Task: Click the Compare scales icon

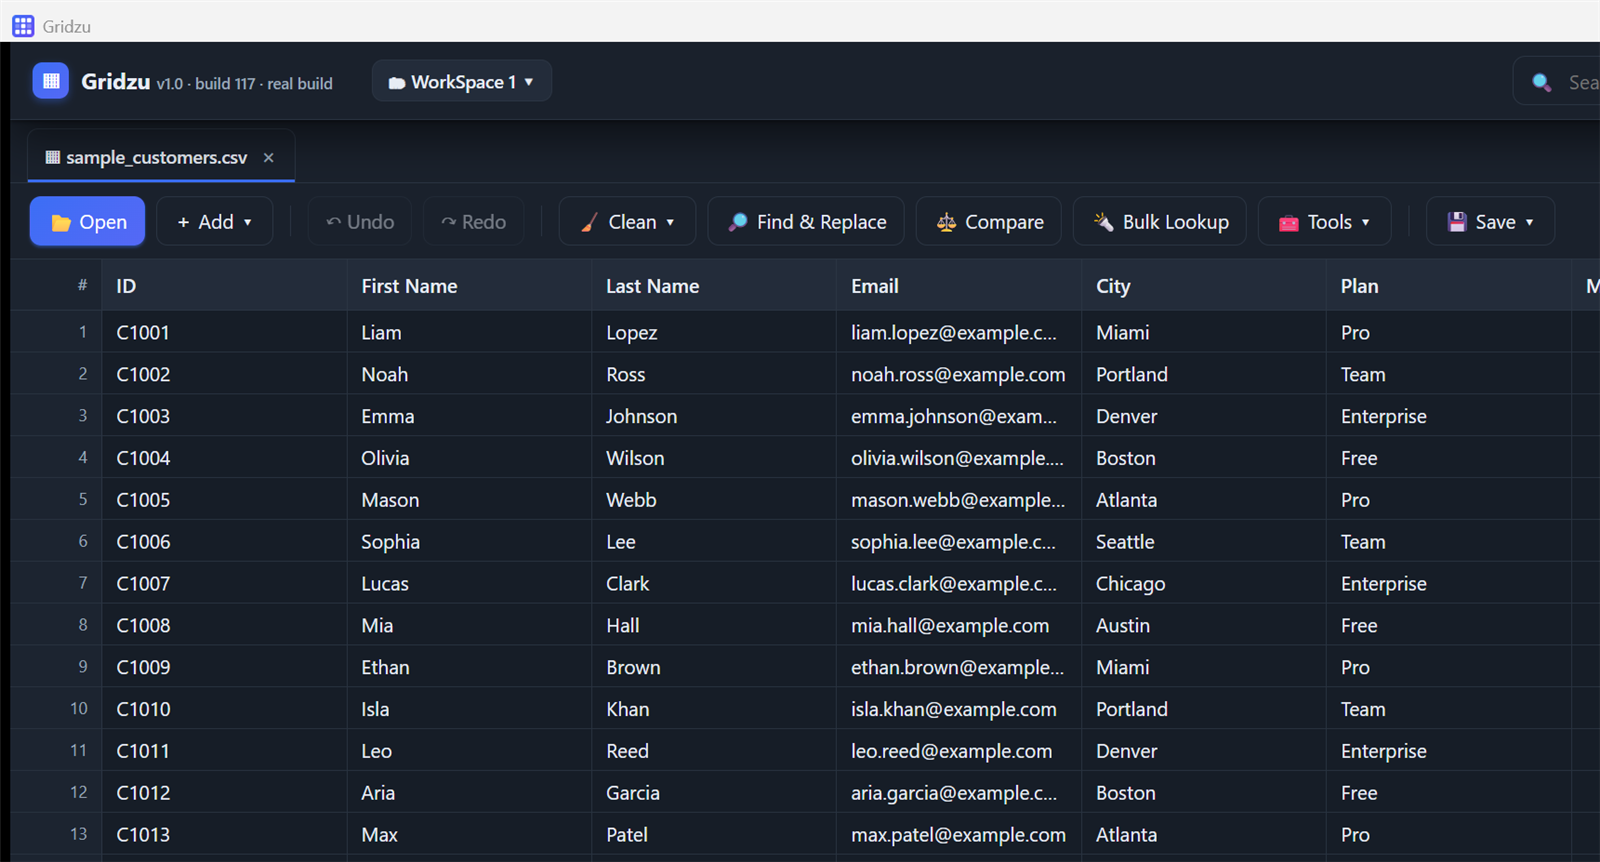Action: (x=946, y=222)
